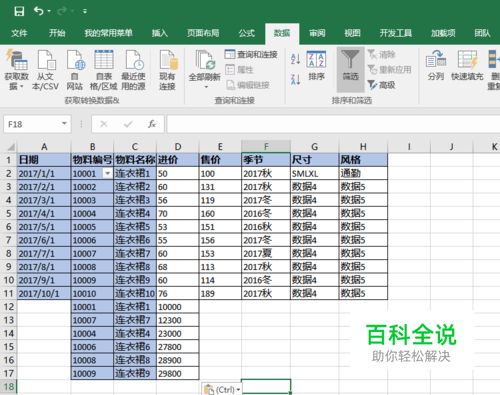Image resolution: width=500 pixels, height=395 pixels.
Task: Click cell containing 2017夏
Action: [x=266, y=253]
